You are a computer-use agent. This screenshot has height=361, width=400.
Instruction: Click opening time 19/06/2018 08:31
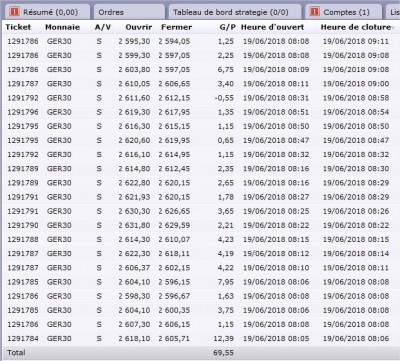(276, 98)
